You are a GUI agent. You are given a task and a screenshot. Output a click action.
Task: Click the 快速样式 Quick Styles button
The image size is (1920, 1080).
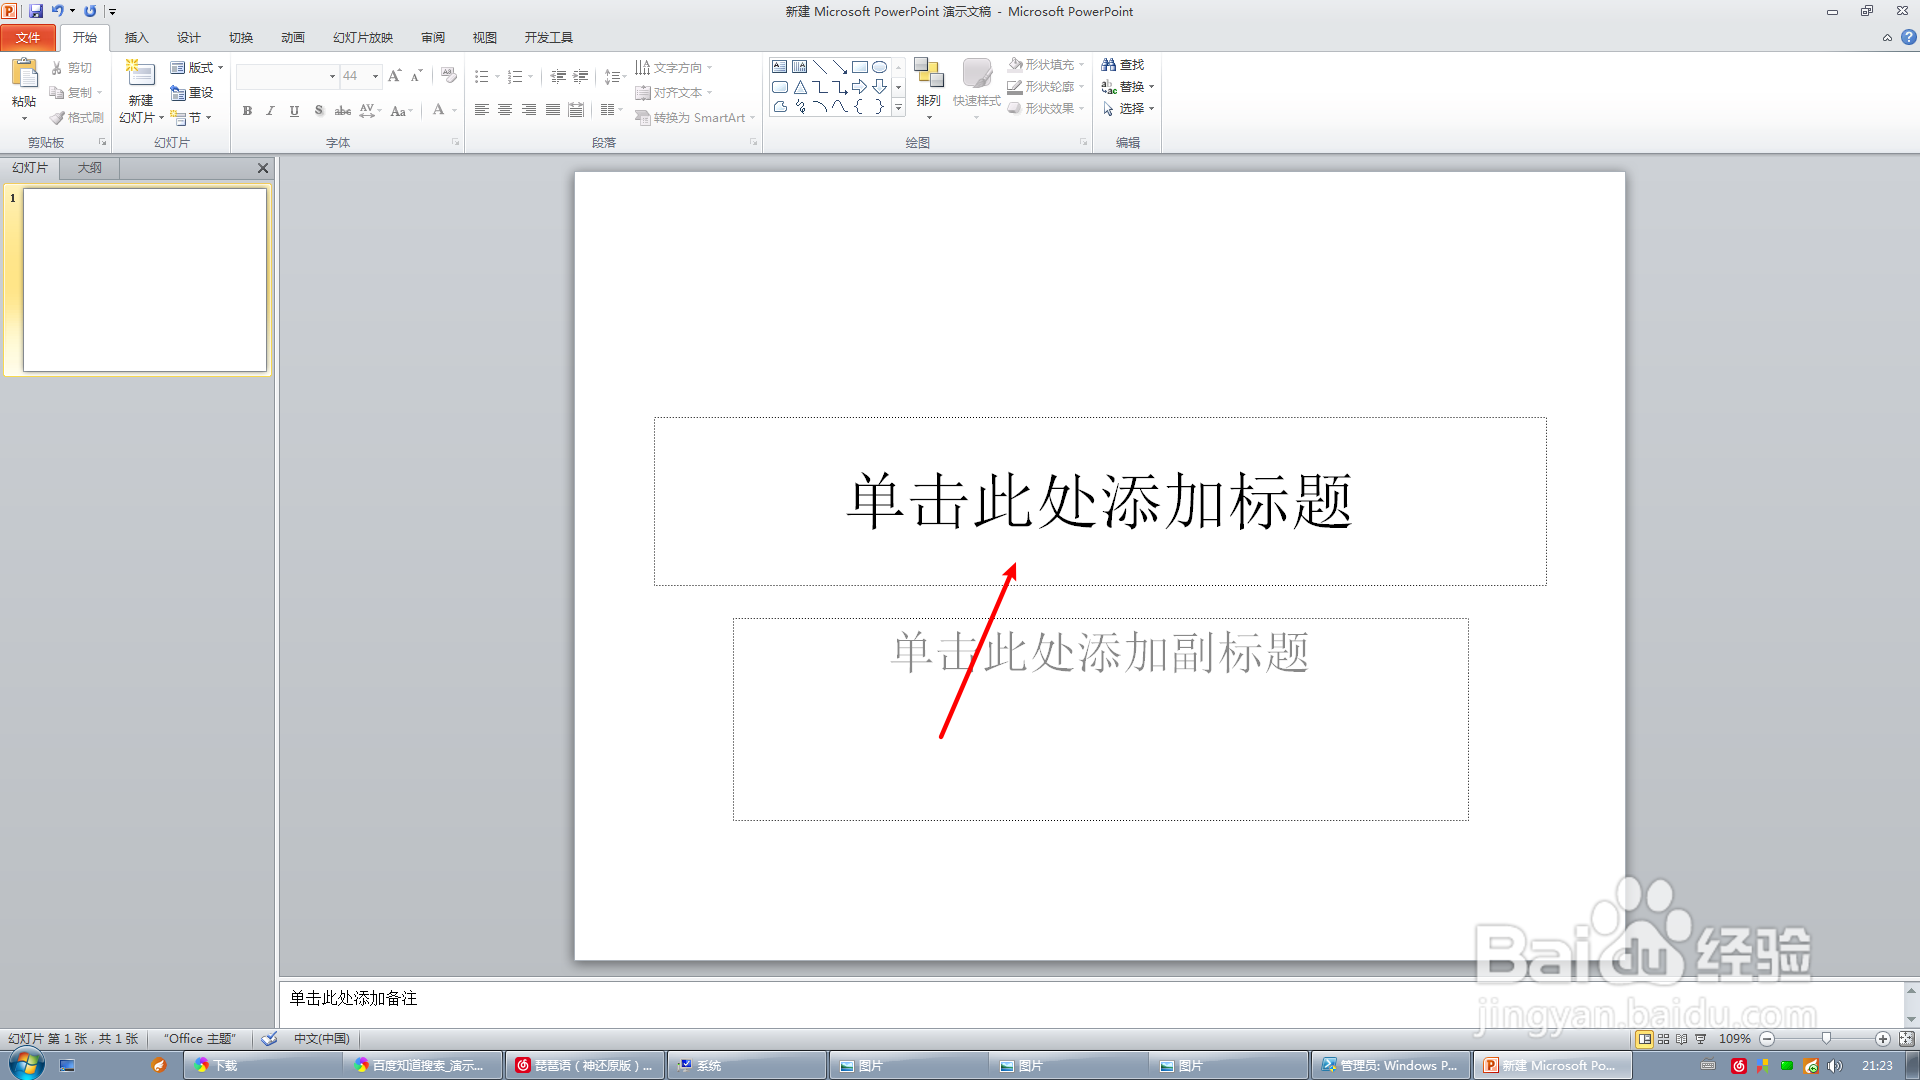[x=977, y=88]
